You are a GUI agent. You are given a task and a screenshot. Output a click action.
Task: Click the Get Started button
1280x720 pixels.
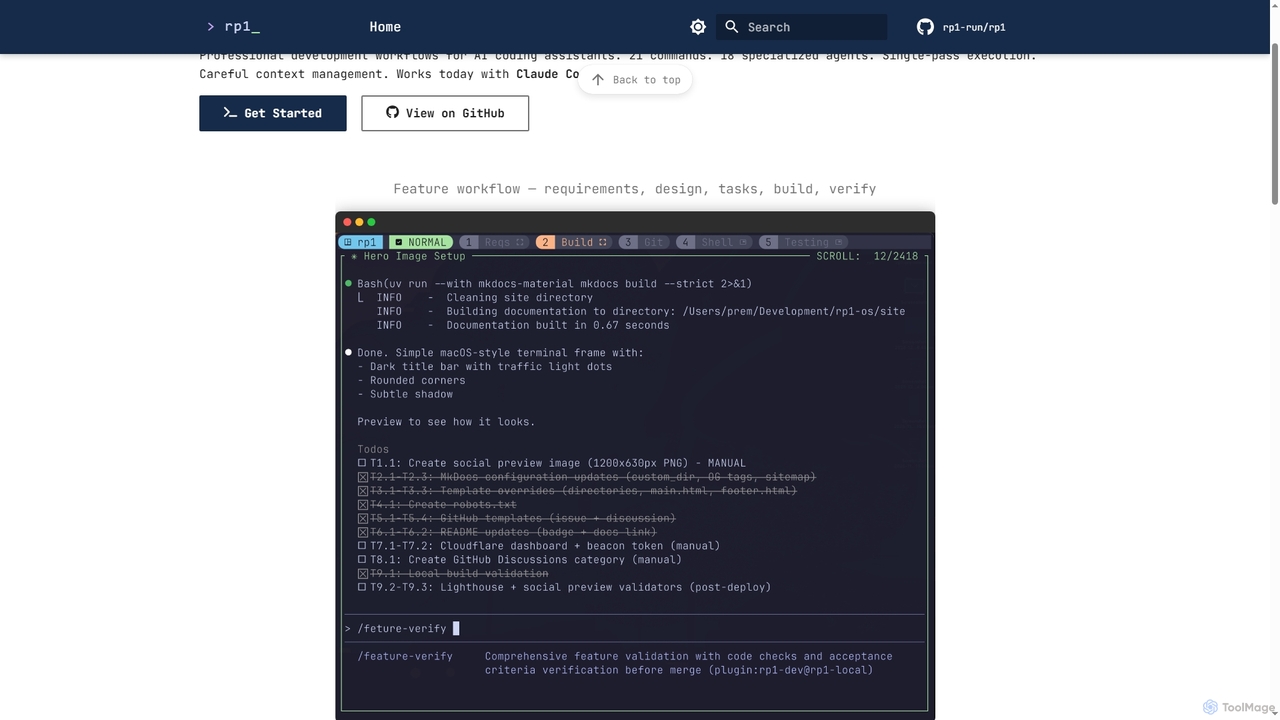[x=273, y=113]
